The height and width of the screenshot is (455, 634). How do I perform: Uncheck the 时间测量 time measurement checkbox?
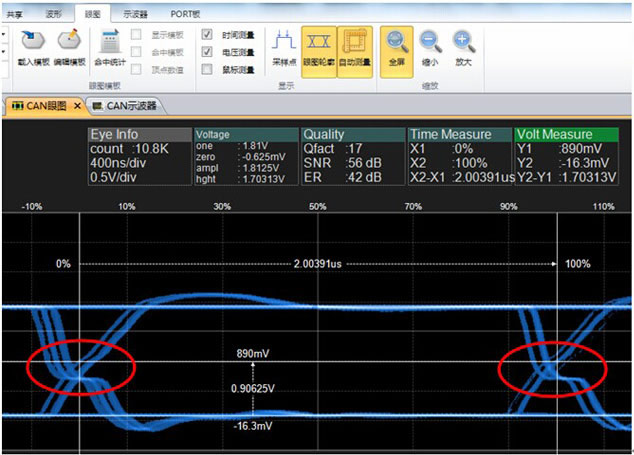(207, 34)
